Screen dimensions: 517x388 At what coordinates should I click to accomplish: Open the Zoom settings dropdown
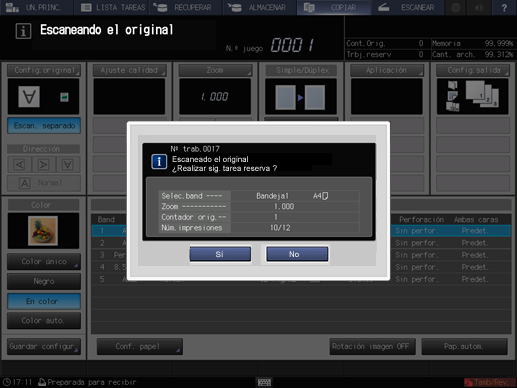[x=215, y=70]
